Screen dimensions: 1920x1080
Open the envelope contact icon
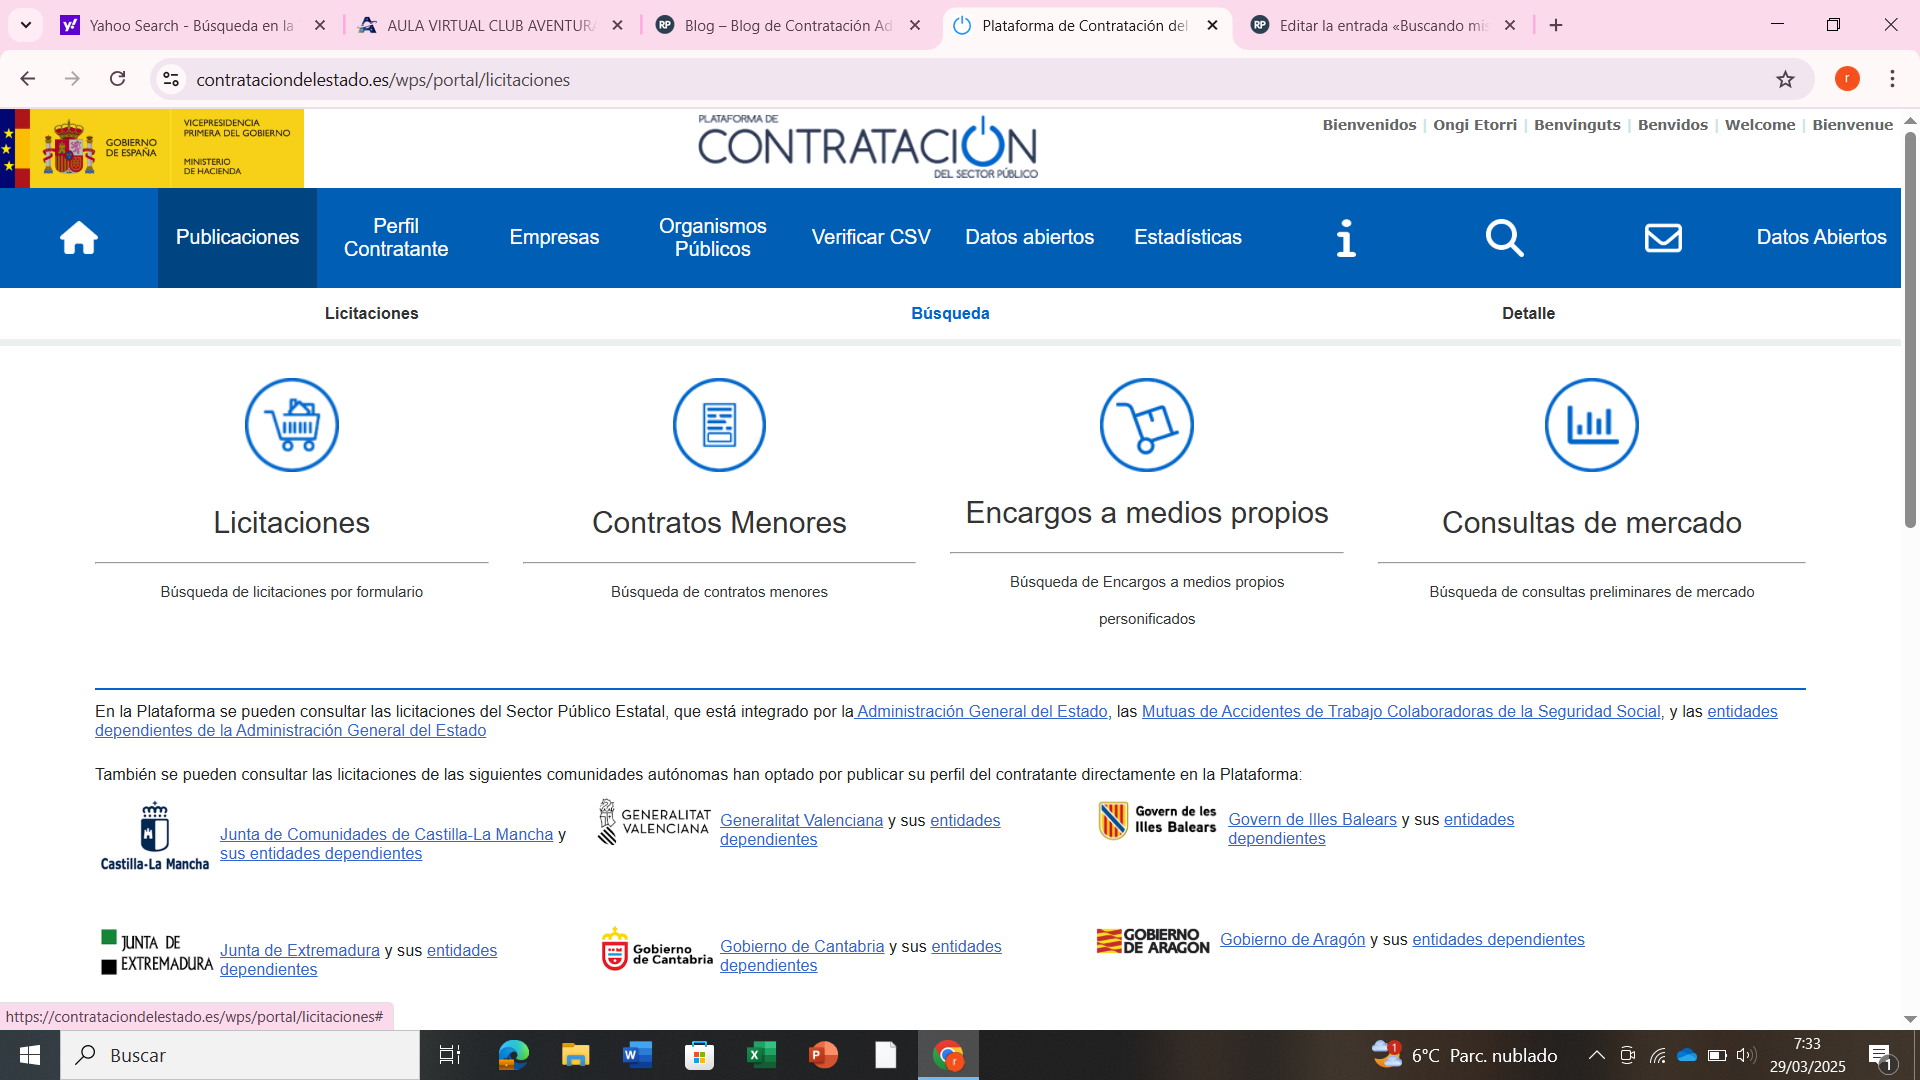[1663, 238]
